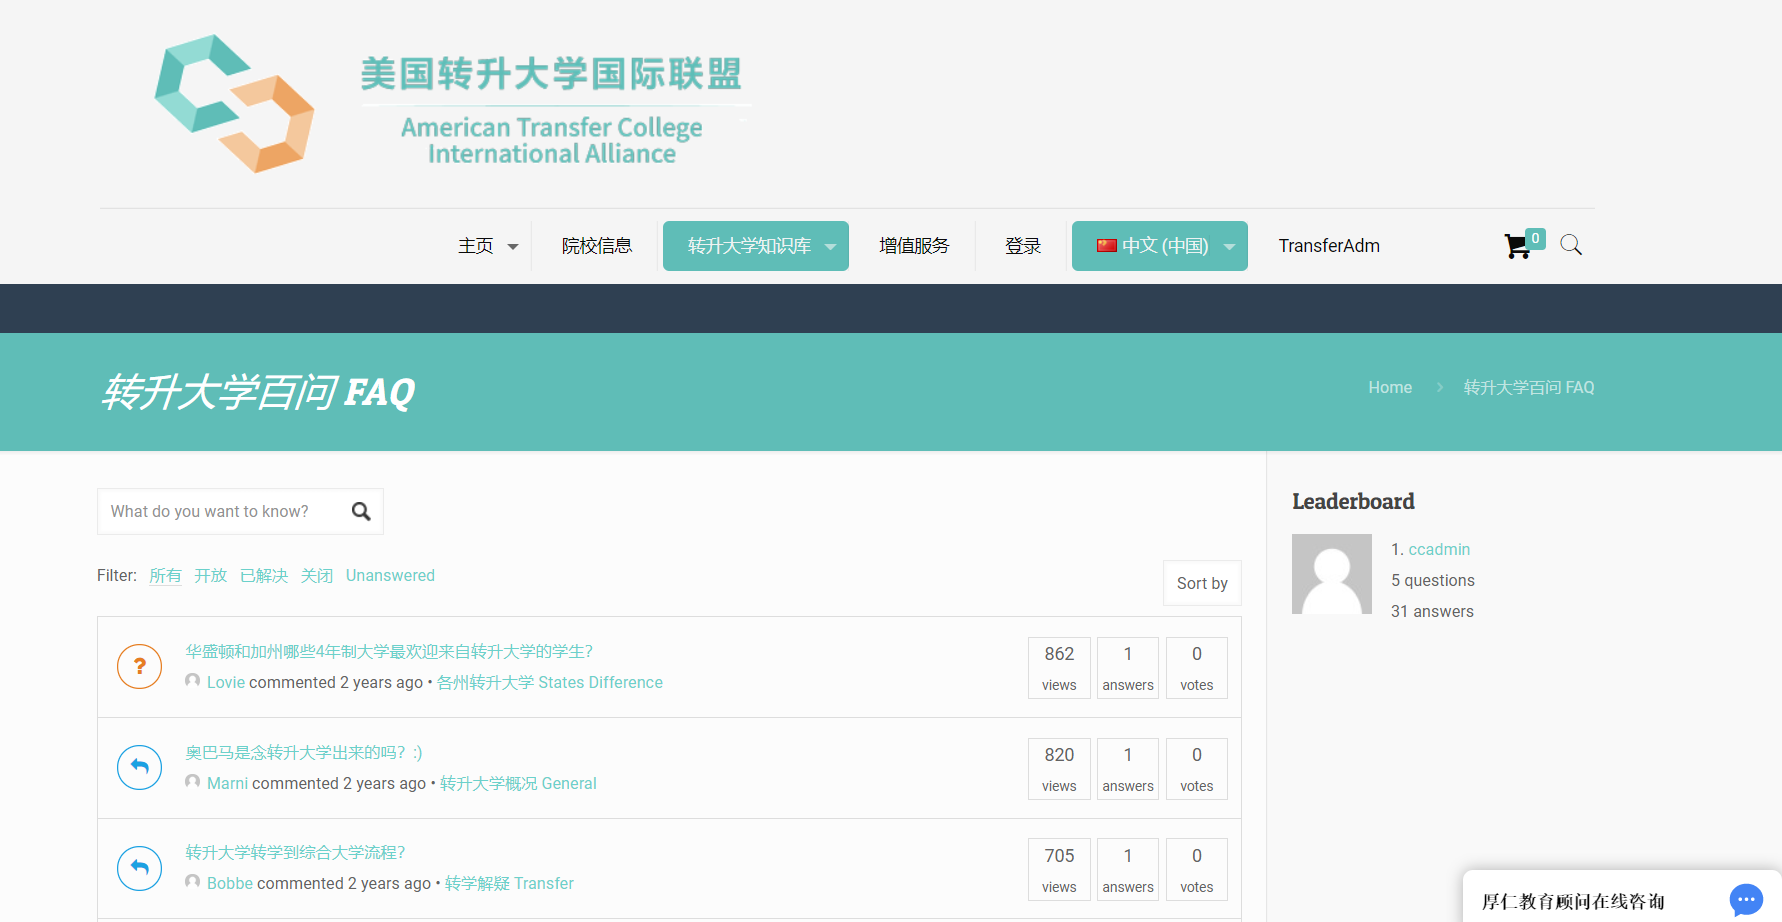Viewport: 1782px width, 922px height.
Task: Filter questions by 开放
Action: coord(211,576)
